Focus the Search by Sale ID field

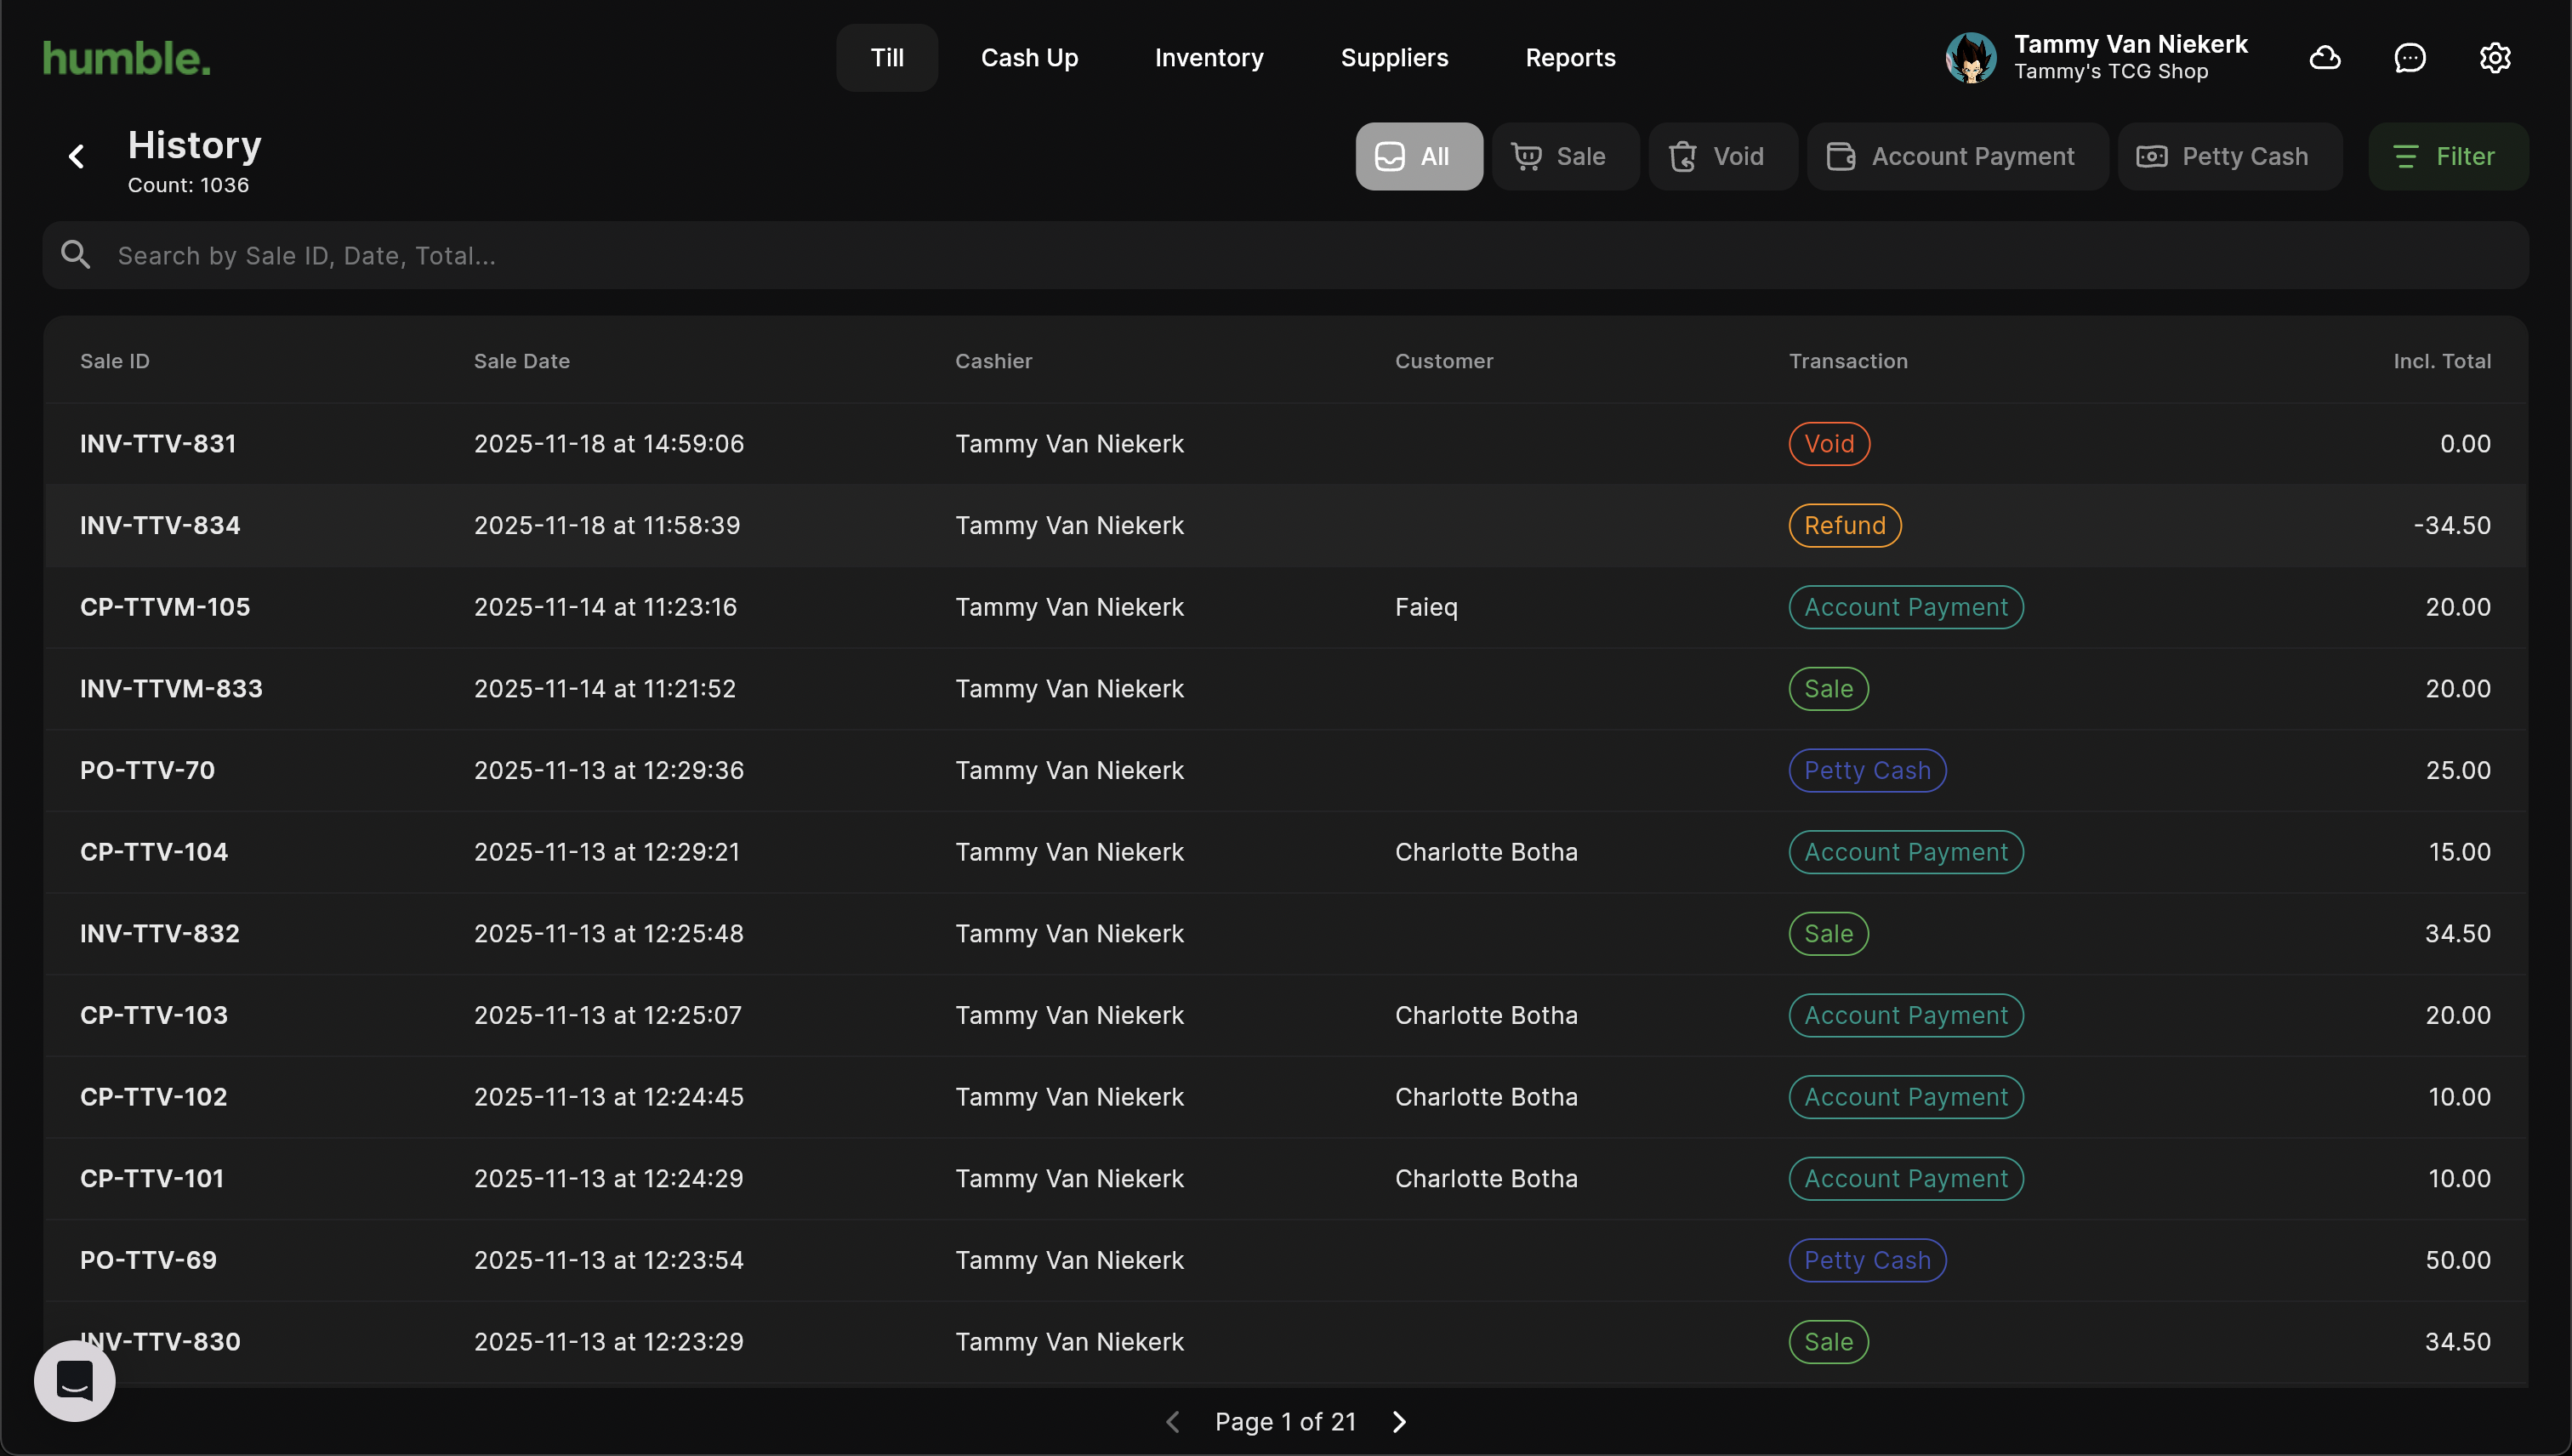[x=1300, y=256]
